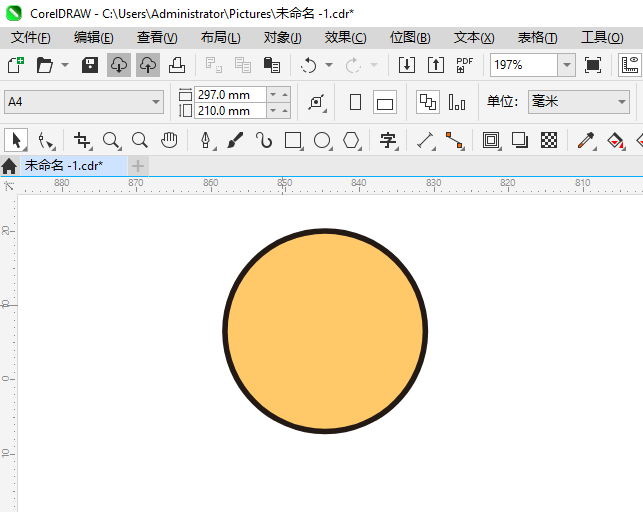The height and width of the screenshot is (512, 643).
Task: Select the Artistic Media brush tool
Action: tap(235, 140)
